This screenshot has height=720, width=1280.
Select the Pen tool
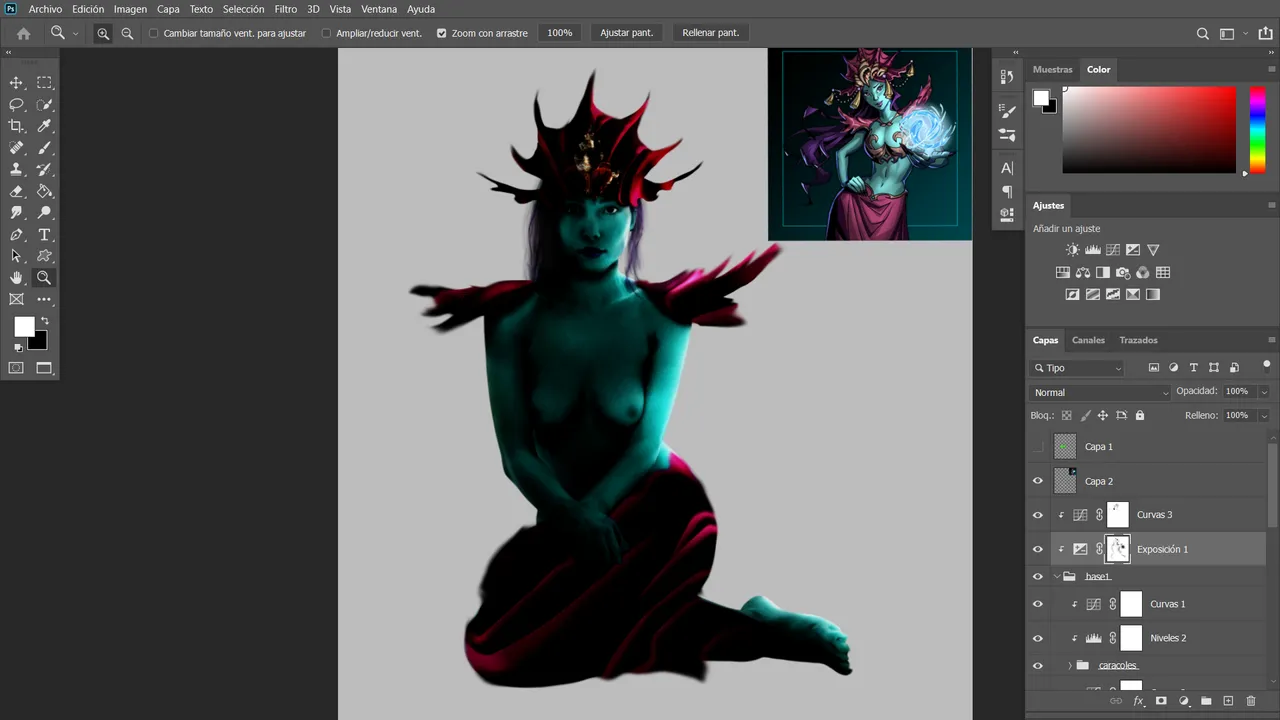[16, 235]
